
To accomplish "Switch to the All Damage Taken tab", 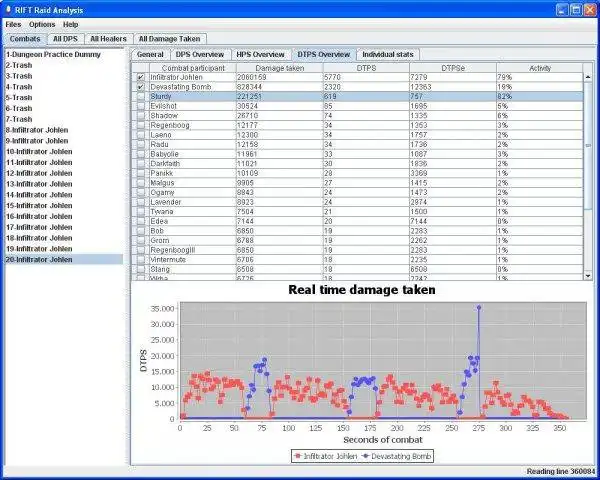I will 170,39.
